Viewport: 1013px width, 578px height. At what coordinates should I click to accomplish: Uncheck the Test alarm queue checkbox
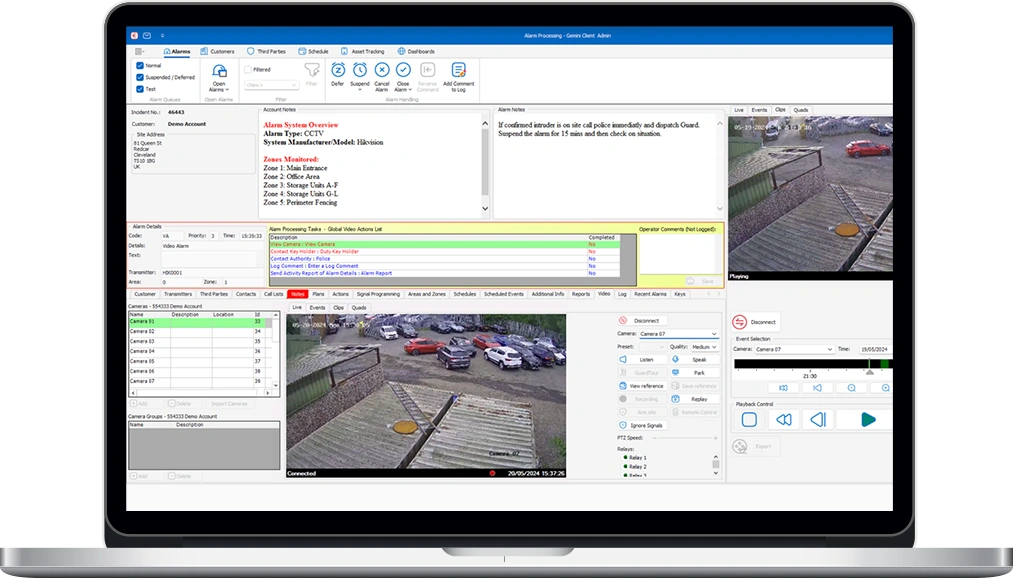(x=140, y=88)
